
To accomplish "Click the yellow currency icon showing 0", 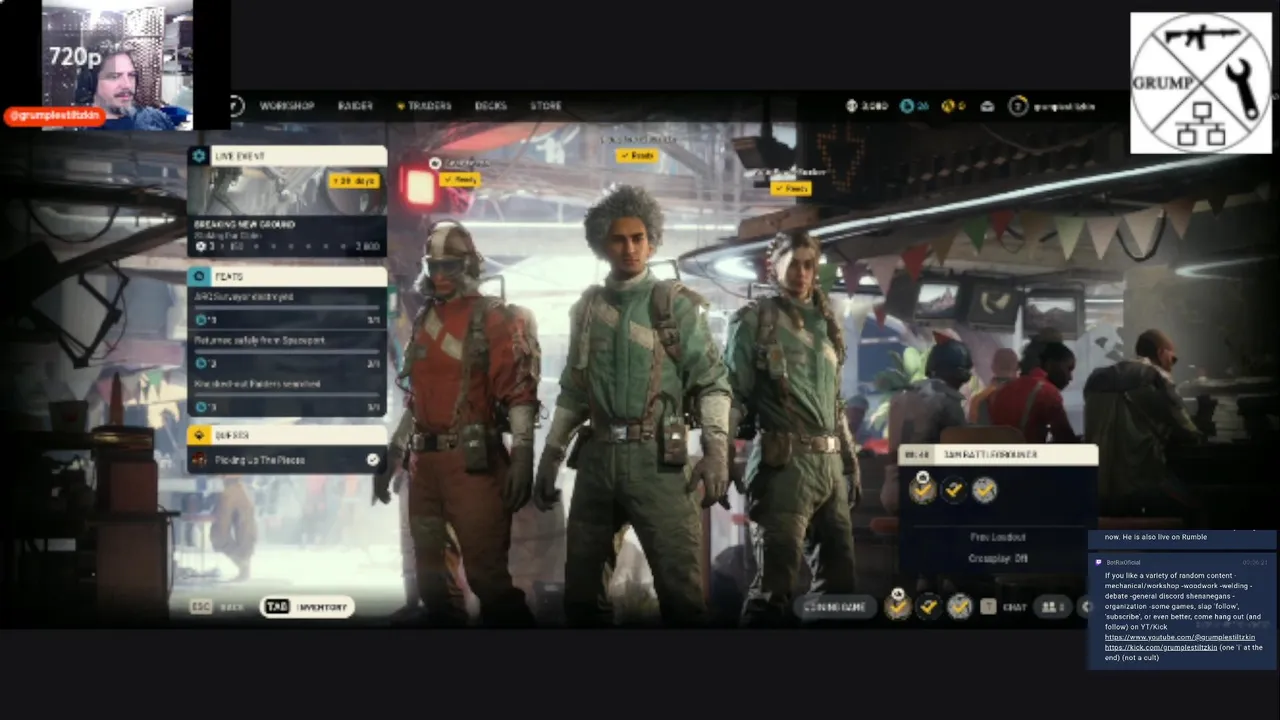I will 947,105.
